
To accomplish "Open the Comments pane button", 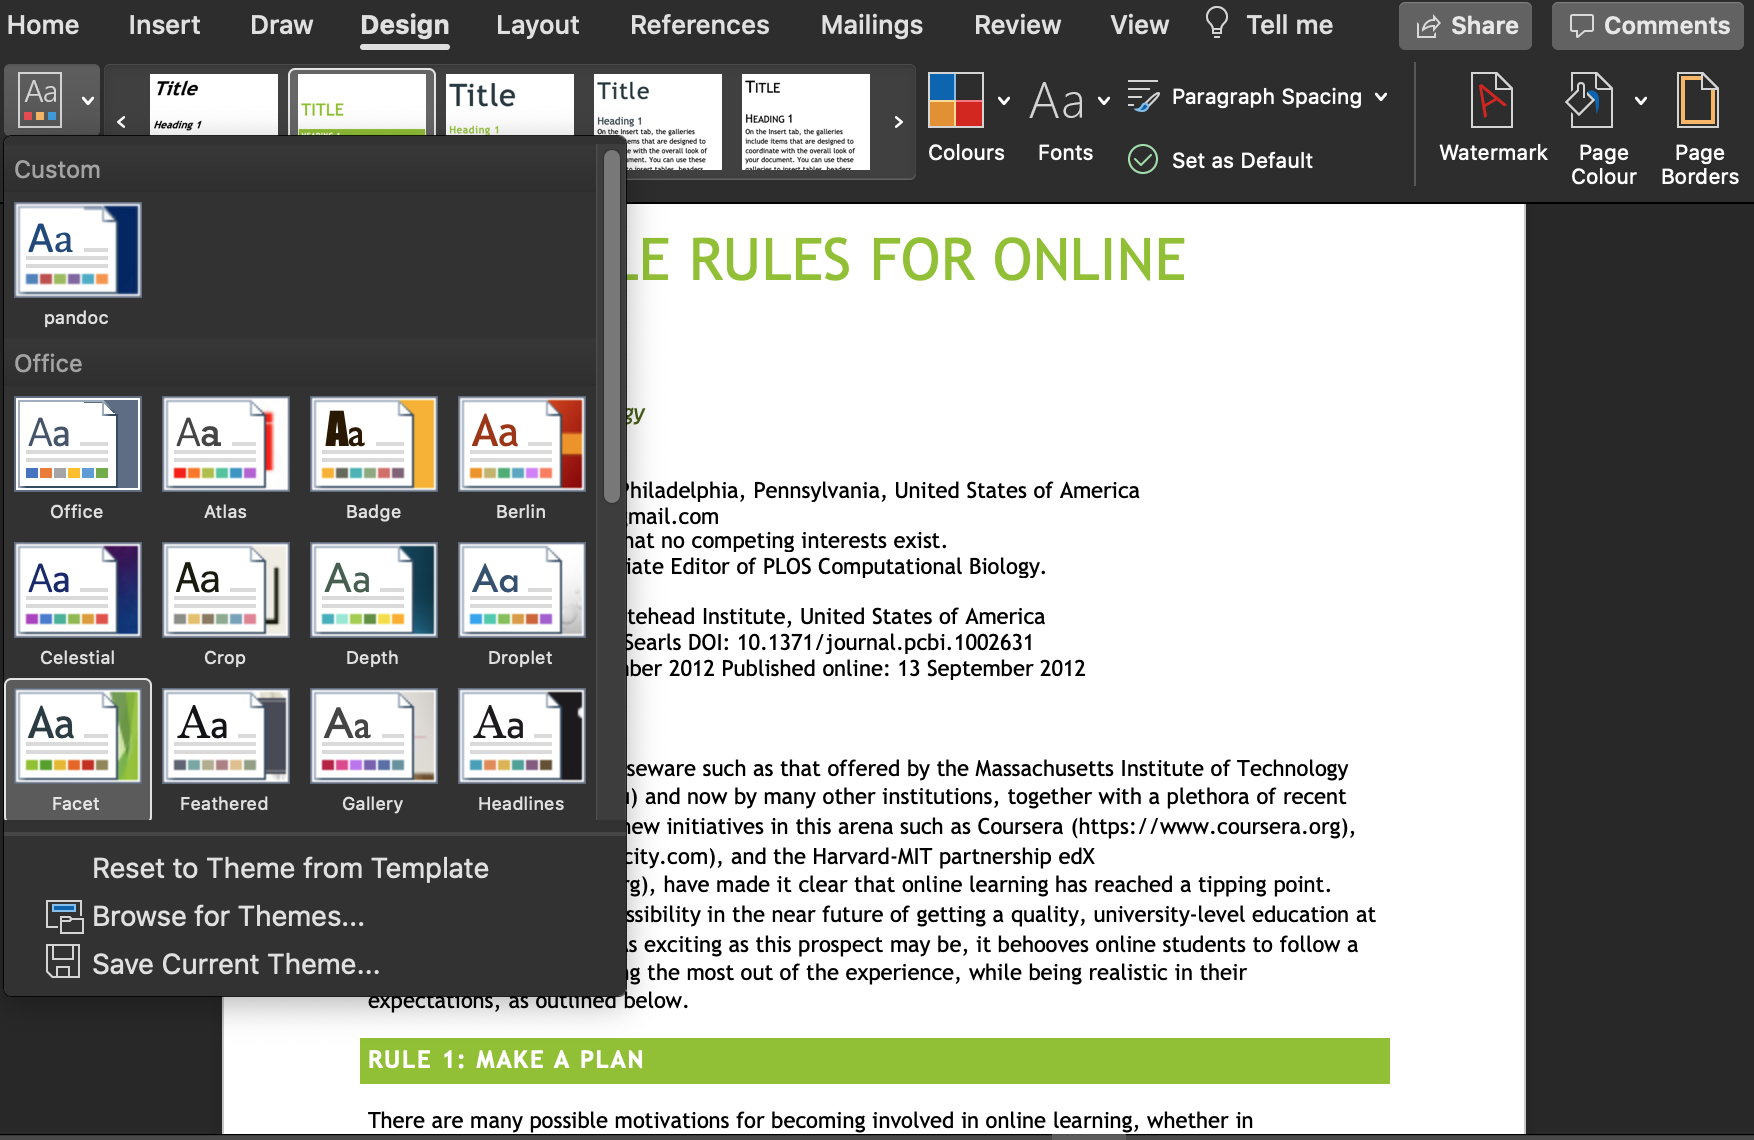I will coord(1647,26).
